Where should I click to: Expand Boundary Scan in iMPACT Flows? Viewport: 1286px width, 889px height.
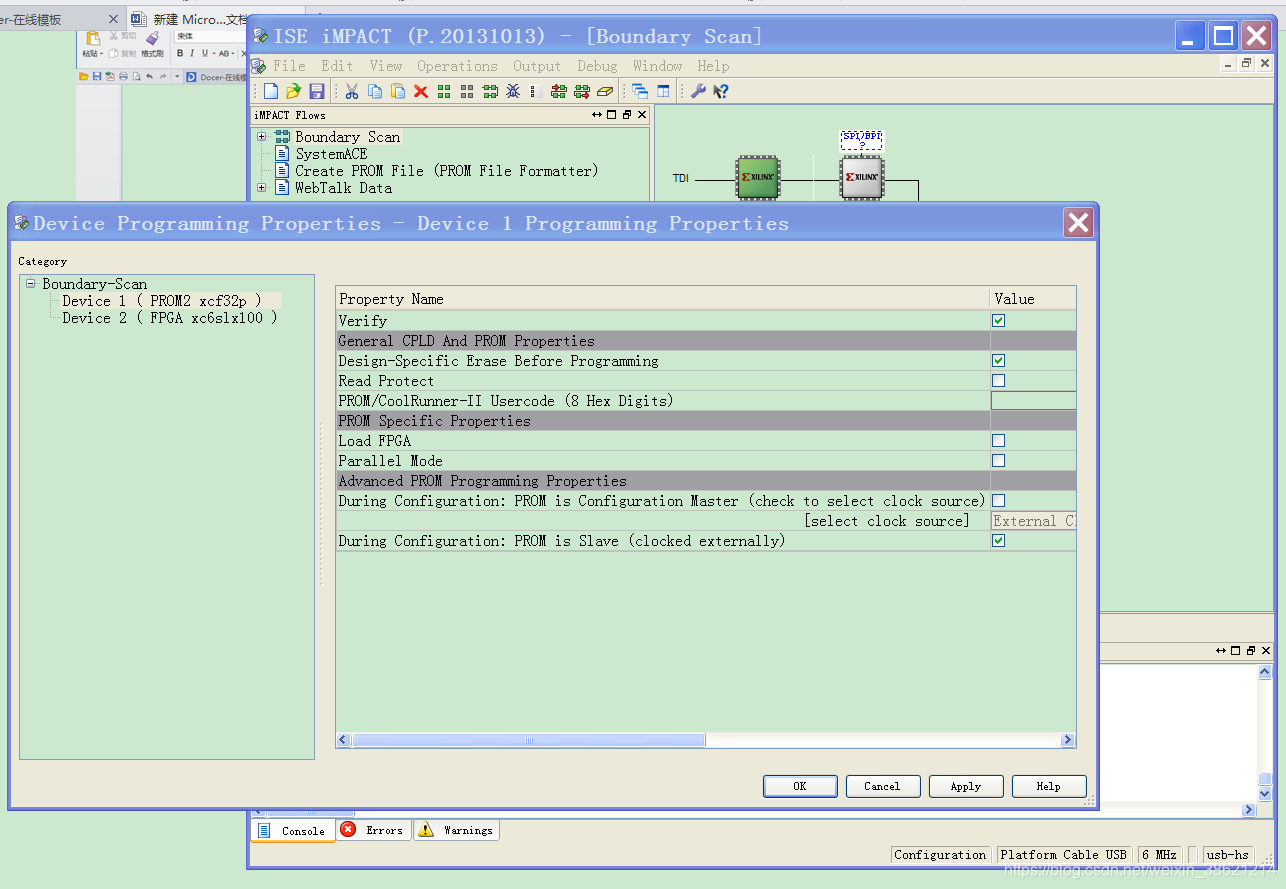(x=262, y=137)
